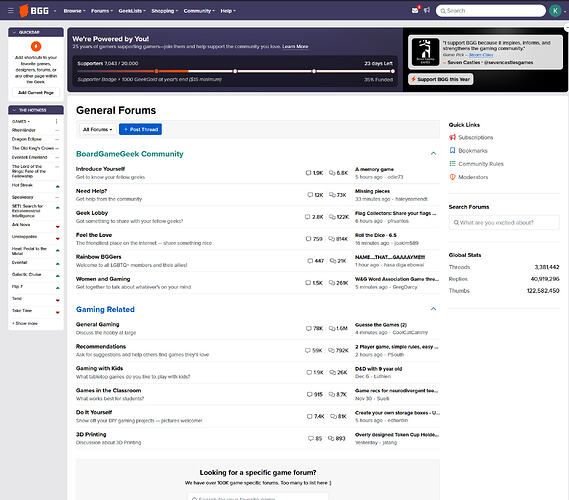
Task: Open the Games in the Classroom forum
Action: [x=109, y=390]
